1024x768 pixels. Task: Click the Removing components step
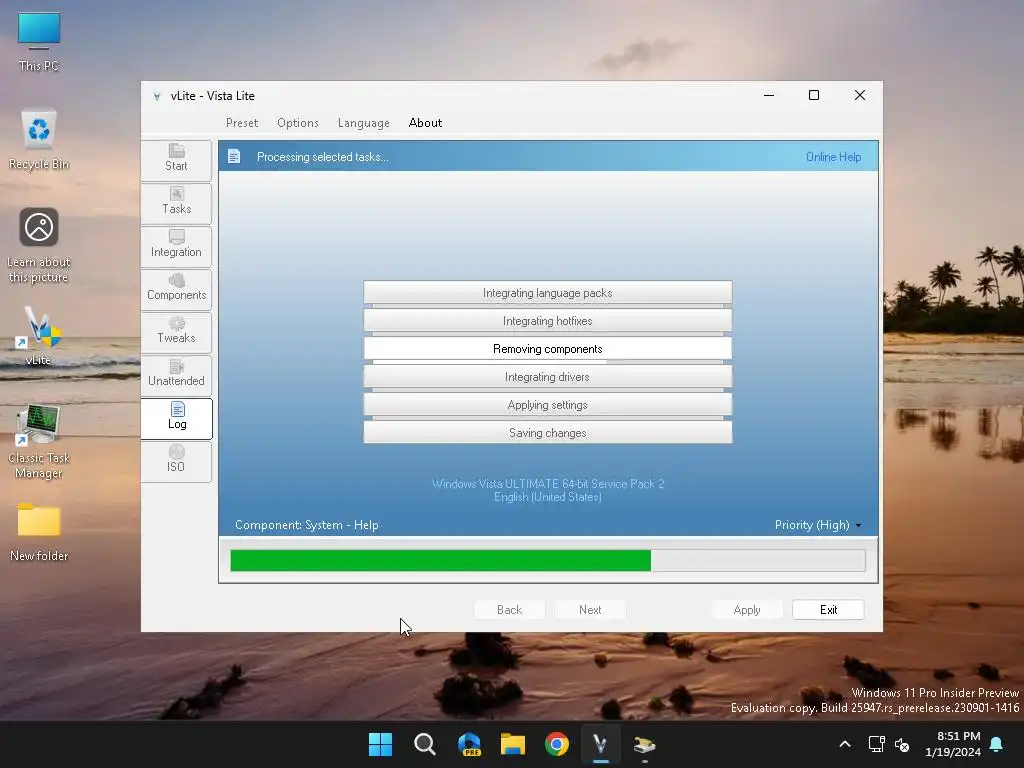(x=548, y=349)
